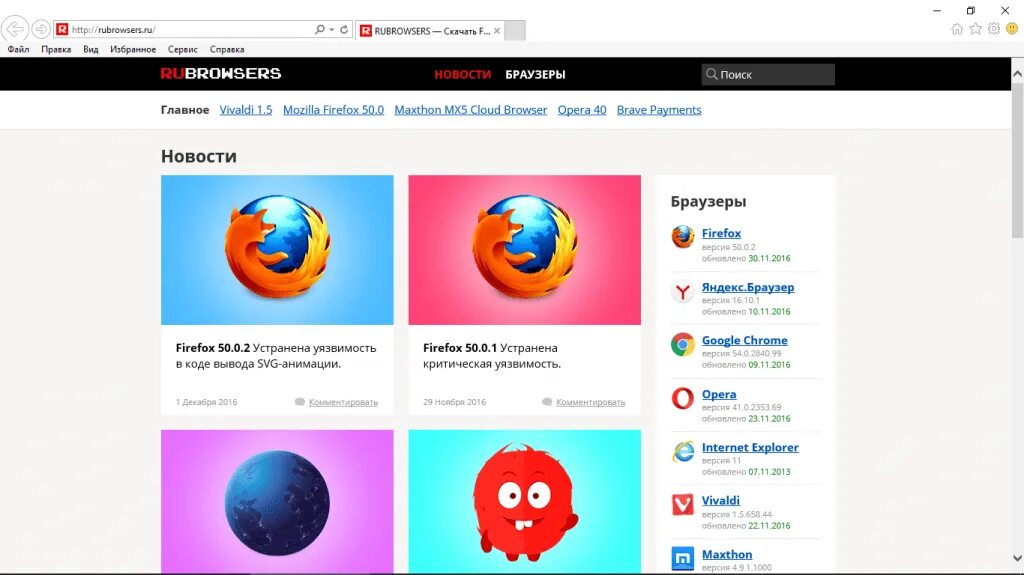Go to НОВОСТИ section
This screenshot has height=575, width=1024.
point(462,74)
